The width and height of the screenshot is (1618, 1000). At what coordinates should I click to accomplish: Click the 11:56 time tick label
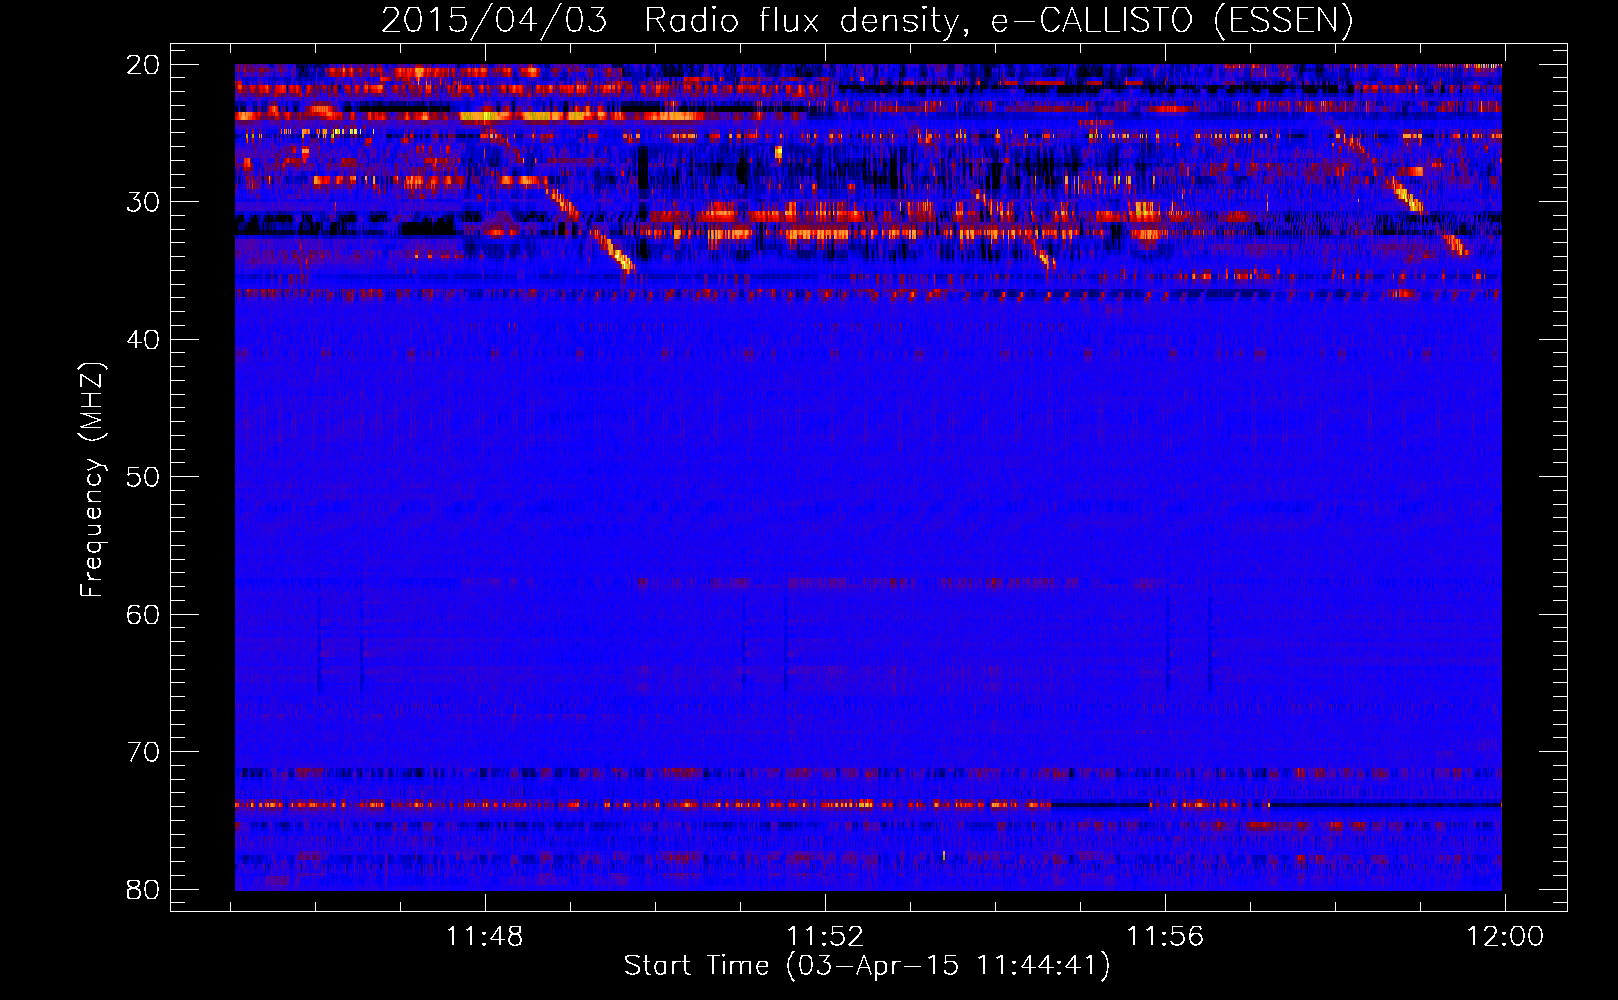1165,937
